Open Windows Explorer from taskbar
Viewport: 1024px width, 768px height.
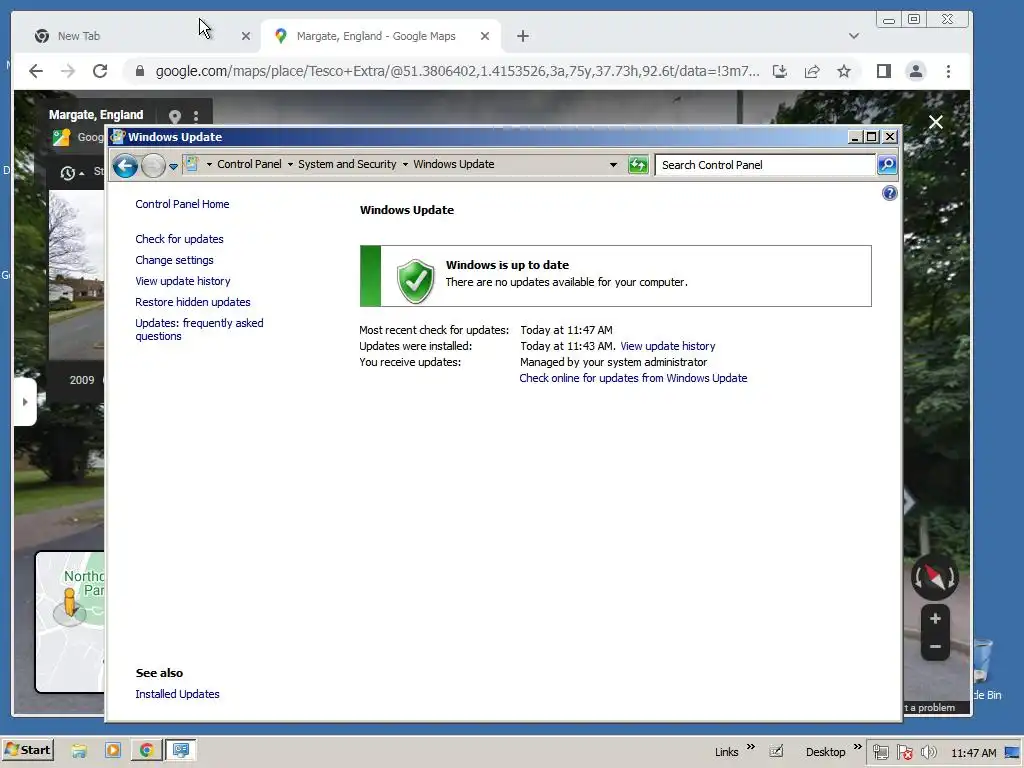pos(79,750)
